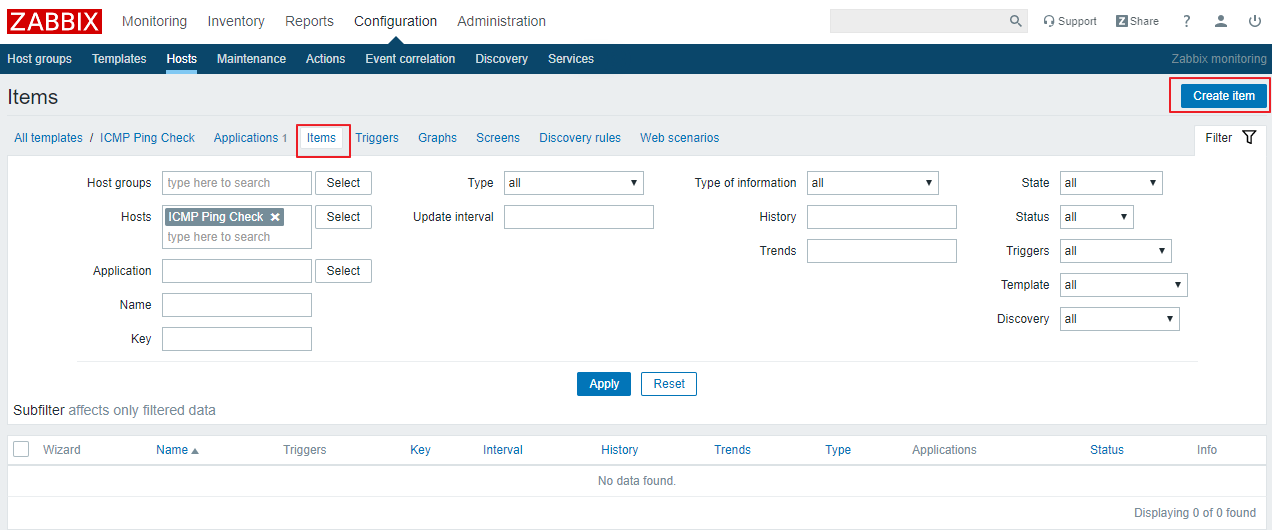Viewport: 1272px width, 530px height.
Task: Open All templates breadcrumb link
Action: pyautogui.click(x=48, y=138)
